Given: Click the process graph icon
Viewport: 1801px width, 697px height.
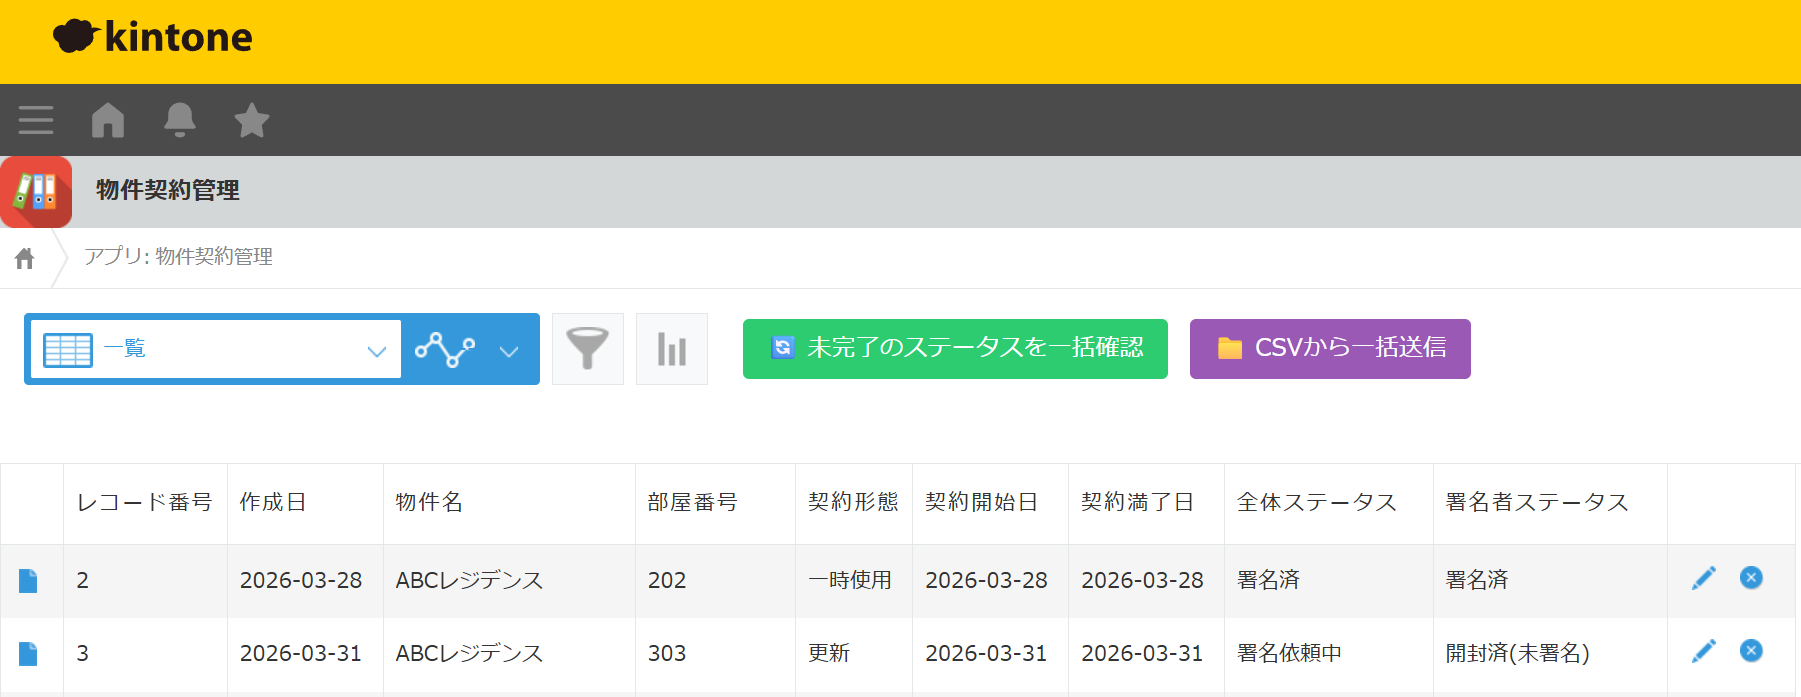Looking at the screenshot, I should [x=445, y=349].
